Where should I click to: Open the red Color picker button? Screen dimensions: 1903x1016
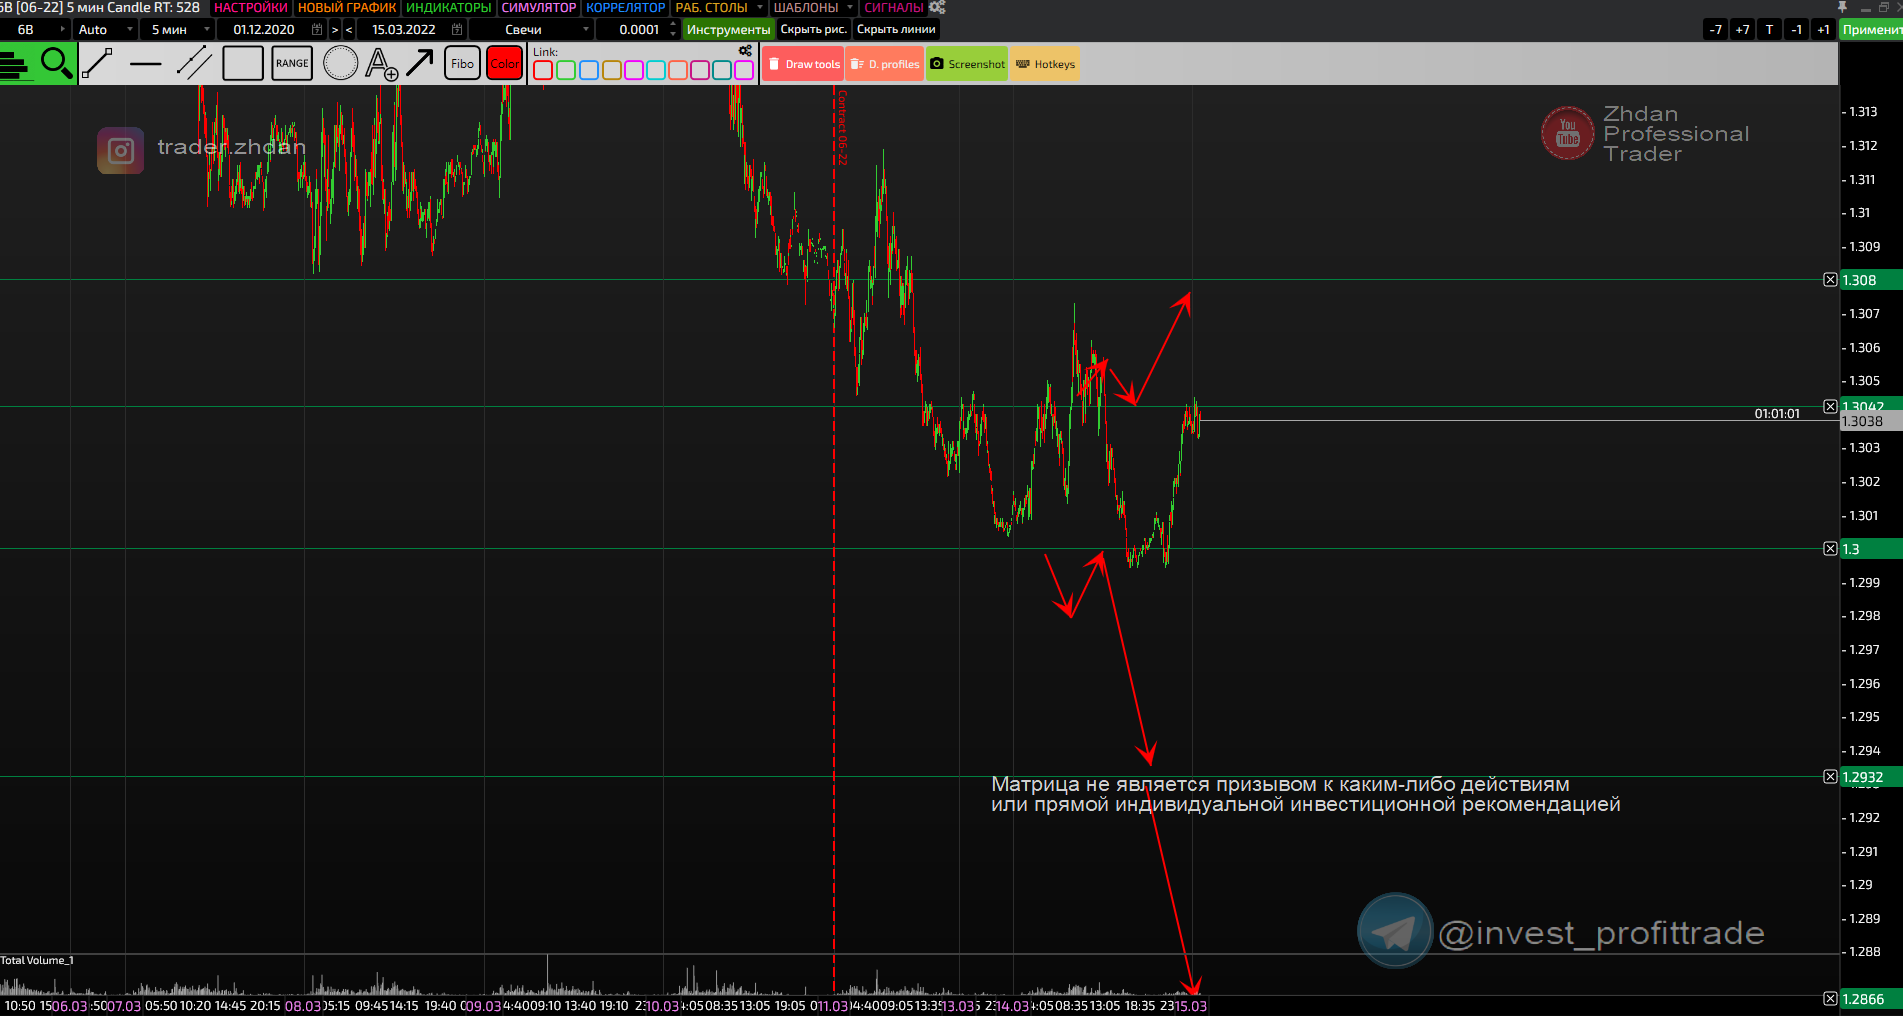(505, 64)
